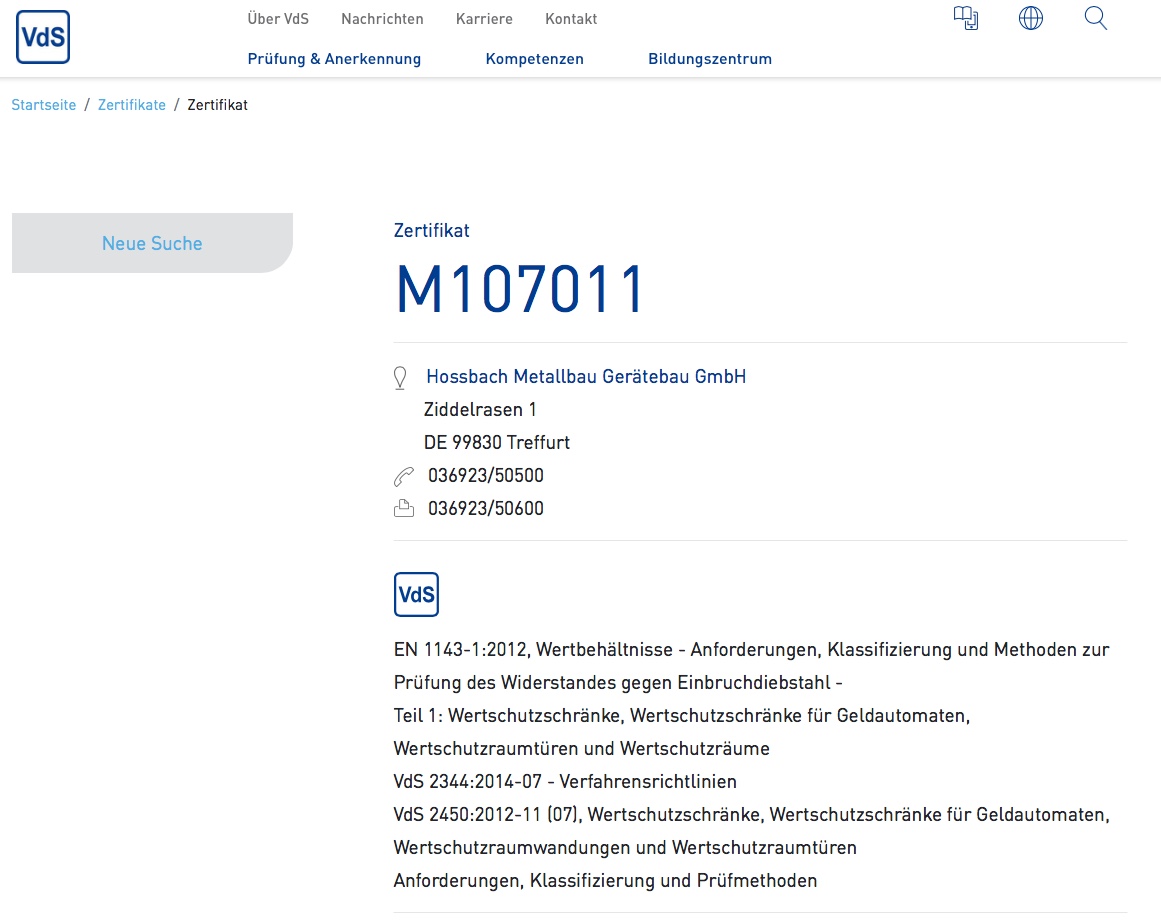
Task: Open the language globe icon
Action: pyautogui.click(x=1031, y=19)
